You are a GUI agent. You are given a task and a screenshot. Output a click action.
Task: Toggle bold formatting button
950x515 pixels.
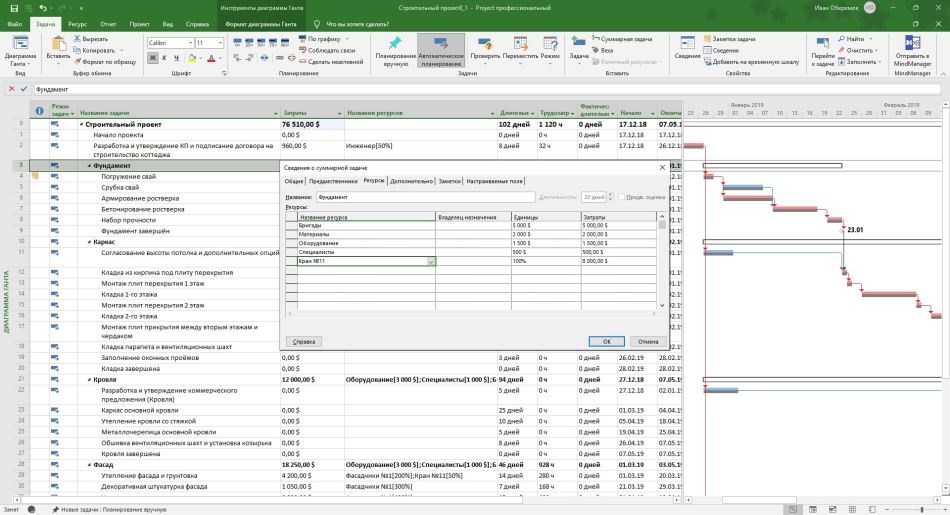[153, 58]
